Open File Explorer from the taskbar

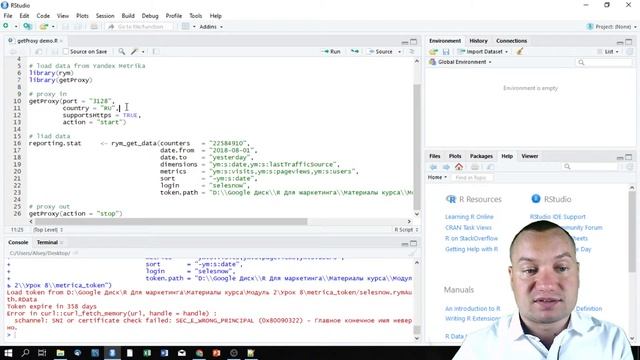(x=60, y=353)
